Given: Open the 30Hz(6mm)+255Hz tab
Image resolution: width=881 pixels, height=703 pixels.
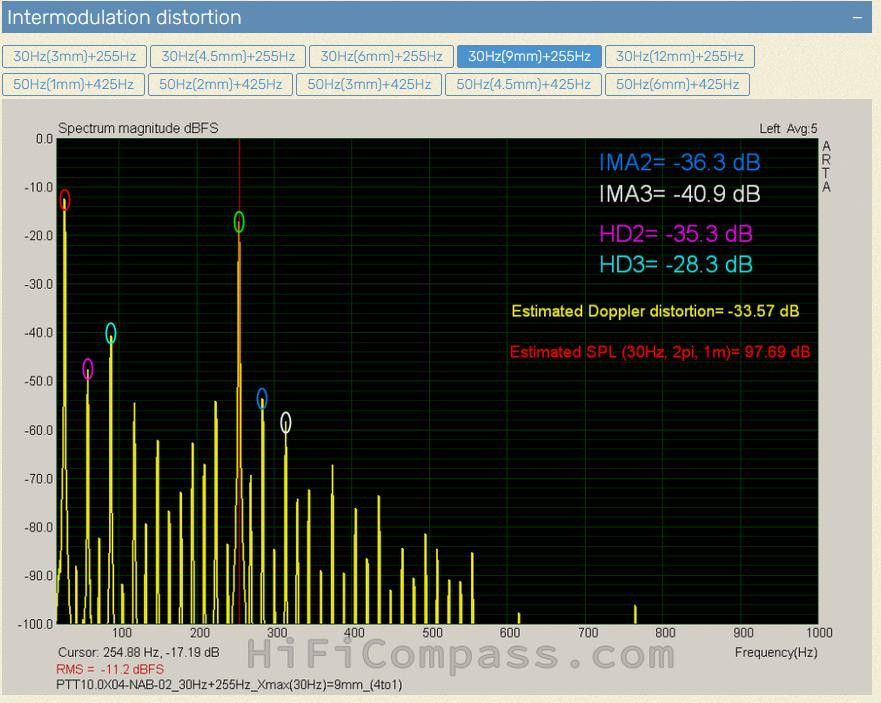Looking at the screenshot, I should click(381, 57).
